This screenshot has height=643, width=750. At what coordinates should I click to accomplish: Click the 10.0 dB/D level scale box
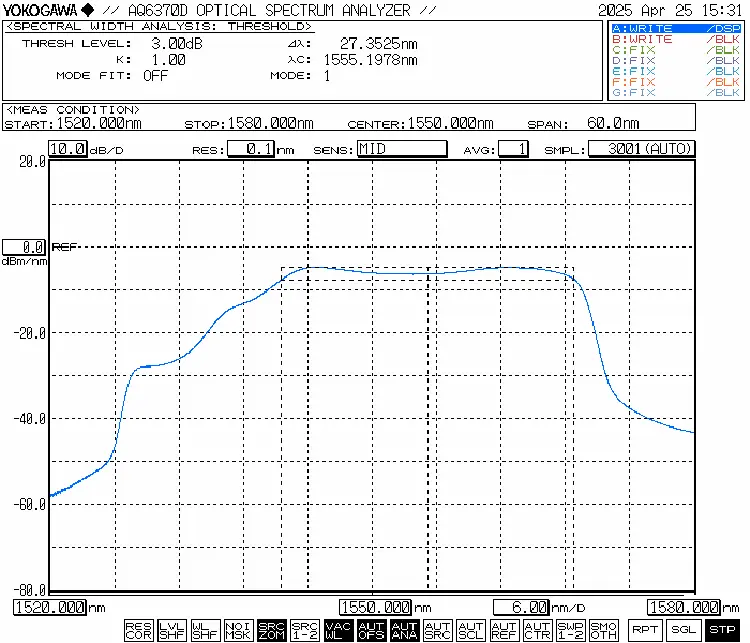pyautogui.click(x=68, y=149)
